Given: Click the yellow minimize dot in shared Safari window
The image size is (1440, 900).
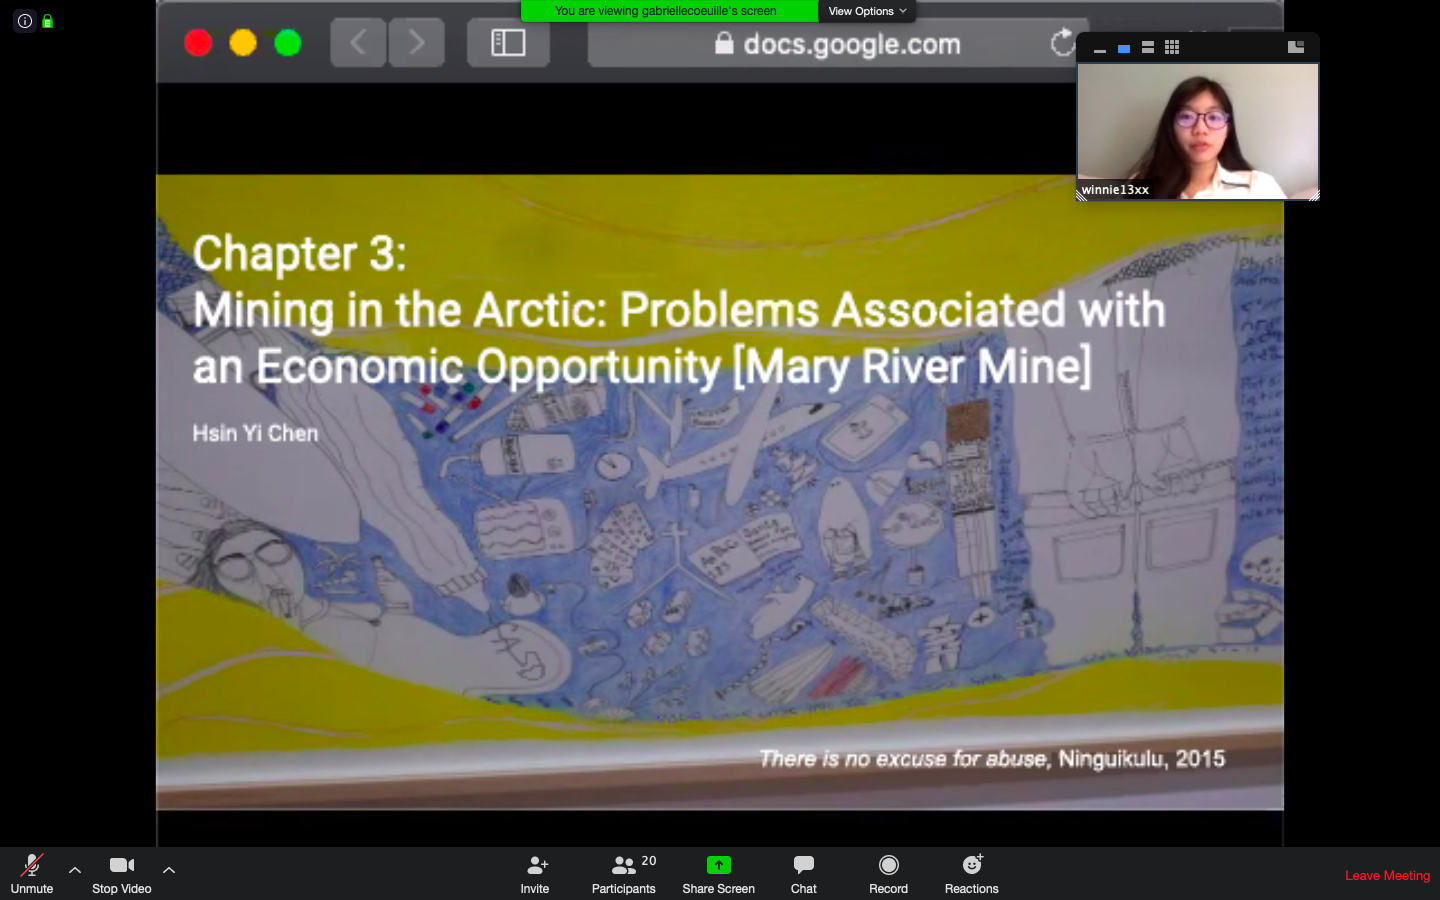Looking at the screenshot, I should coord(243,43).
